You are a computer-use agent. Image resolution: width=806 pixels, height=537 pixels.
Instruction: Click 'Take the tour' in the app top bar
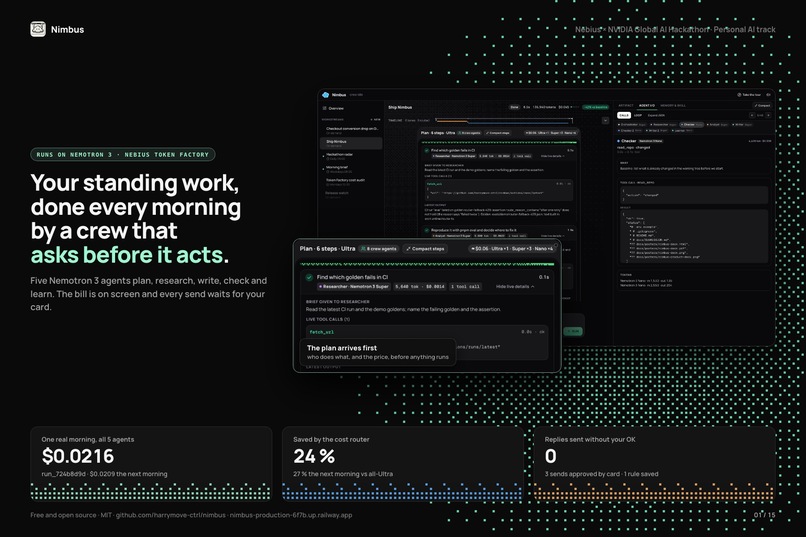click(x=749, y=95)
